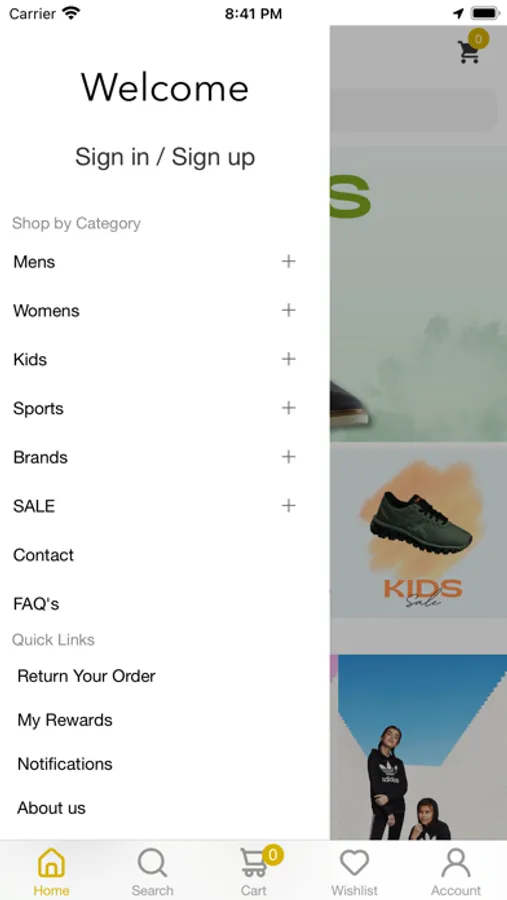Expand the Womens category plus icon
This screenshot has width=507, height=900.
288,311
